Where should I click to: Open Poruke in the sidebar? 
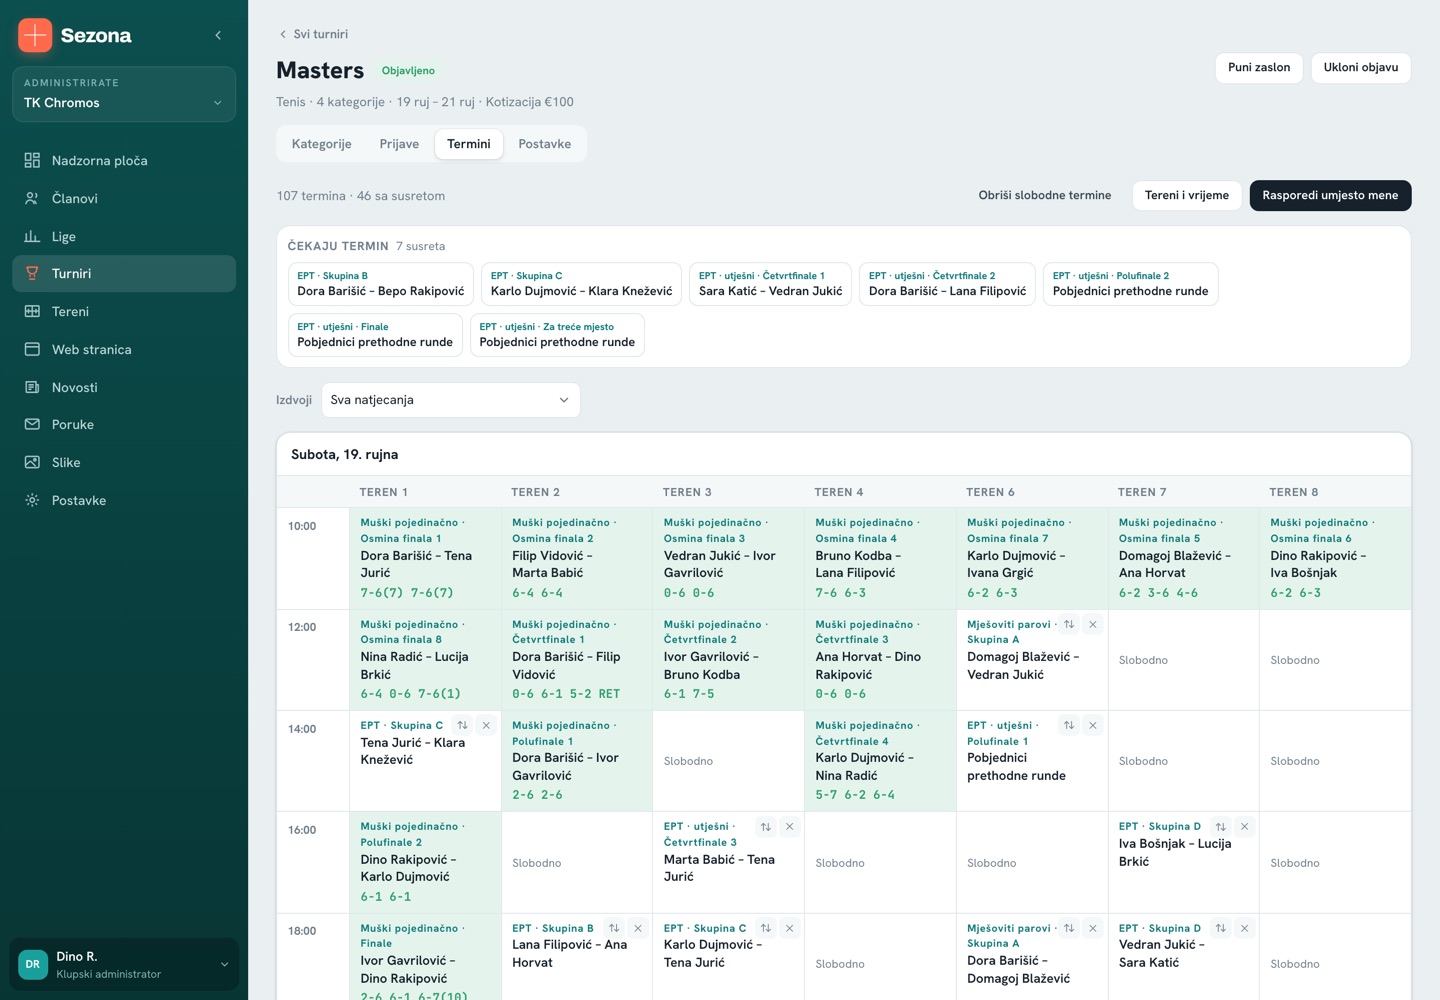[124, 424]
